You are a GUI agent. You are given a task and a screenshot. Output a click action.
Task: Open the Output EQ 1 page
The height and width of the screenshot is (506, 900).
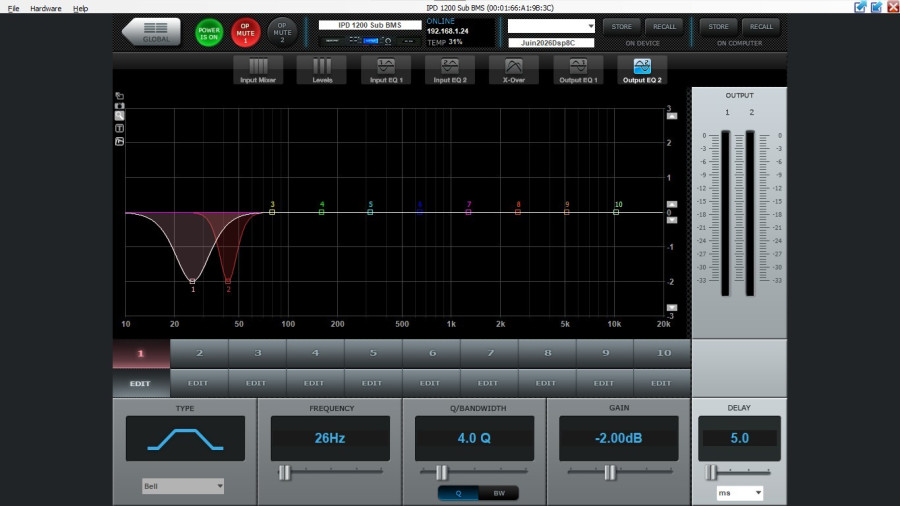point(578,71)
